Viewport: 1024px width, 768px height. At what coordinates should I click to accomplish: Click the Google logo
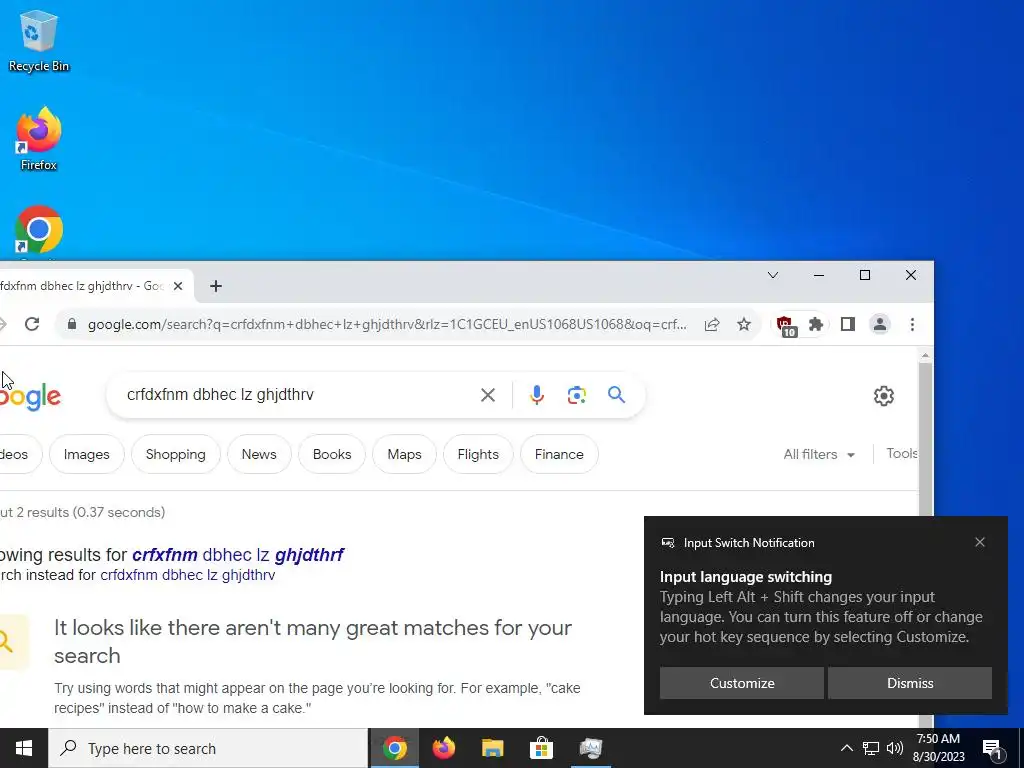(x=30, y=396)
